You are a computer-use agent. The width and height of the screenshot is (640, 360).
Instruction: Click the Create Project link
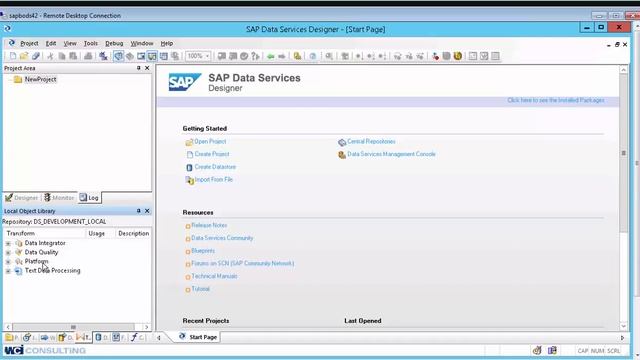pyautogui.click(x=212, y=154)
